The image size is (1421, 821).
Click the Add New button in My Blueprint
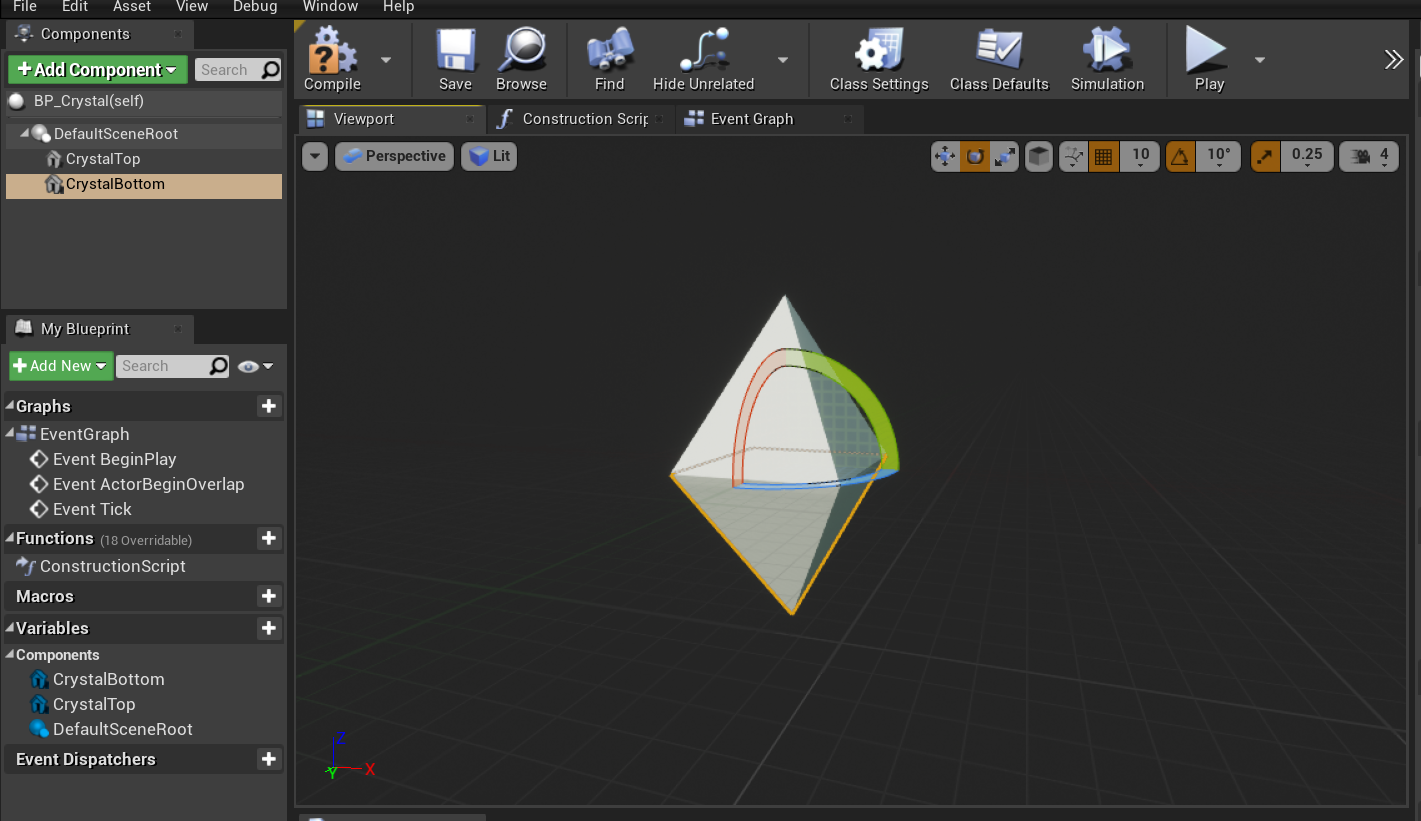pyautogui.click(x=62, y=366)
